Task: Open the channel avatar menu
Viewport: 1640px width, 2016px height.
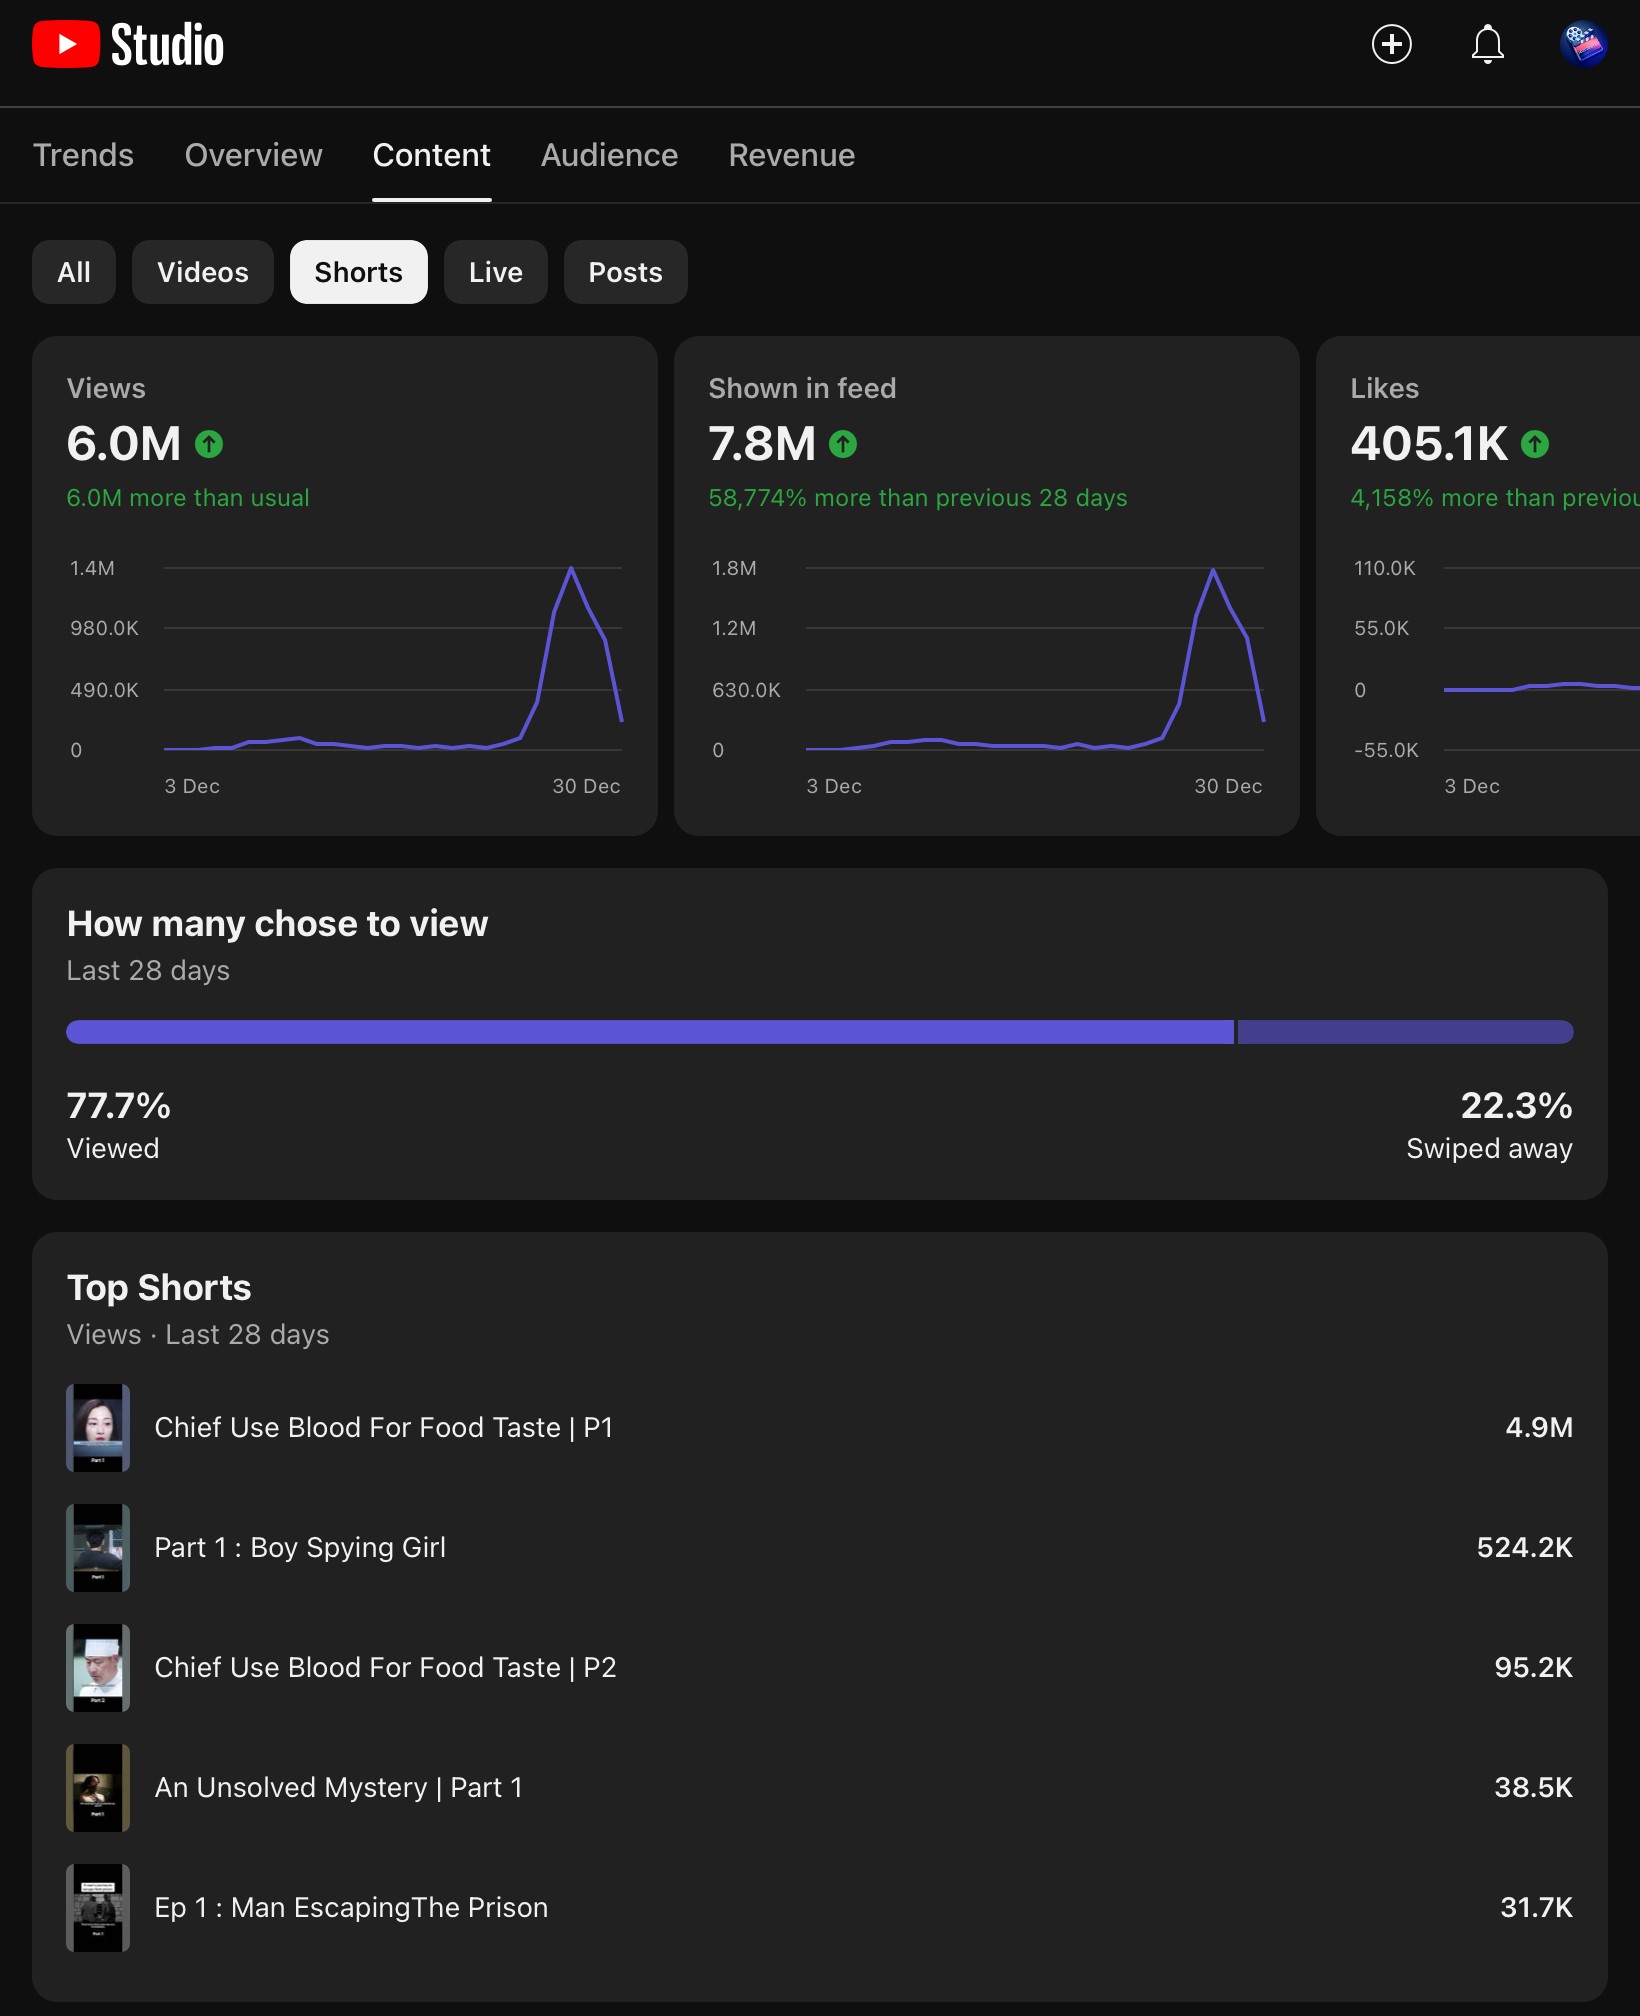Action: 1584,44
